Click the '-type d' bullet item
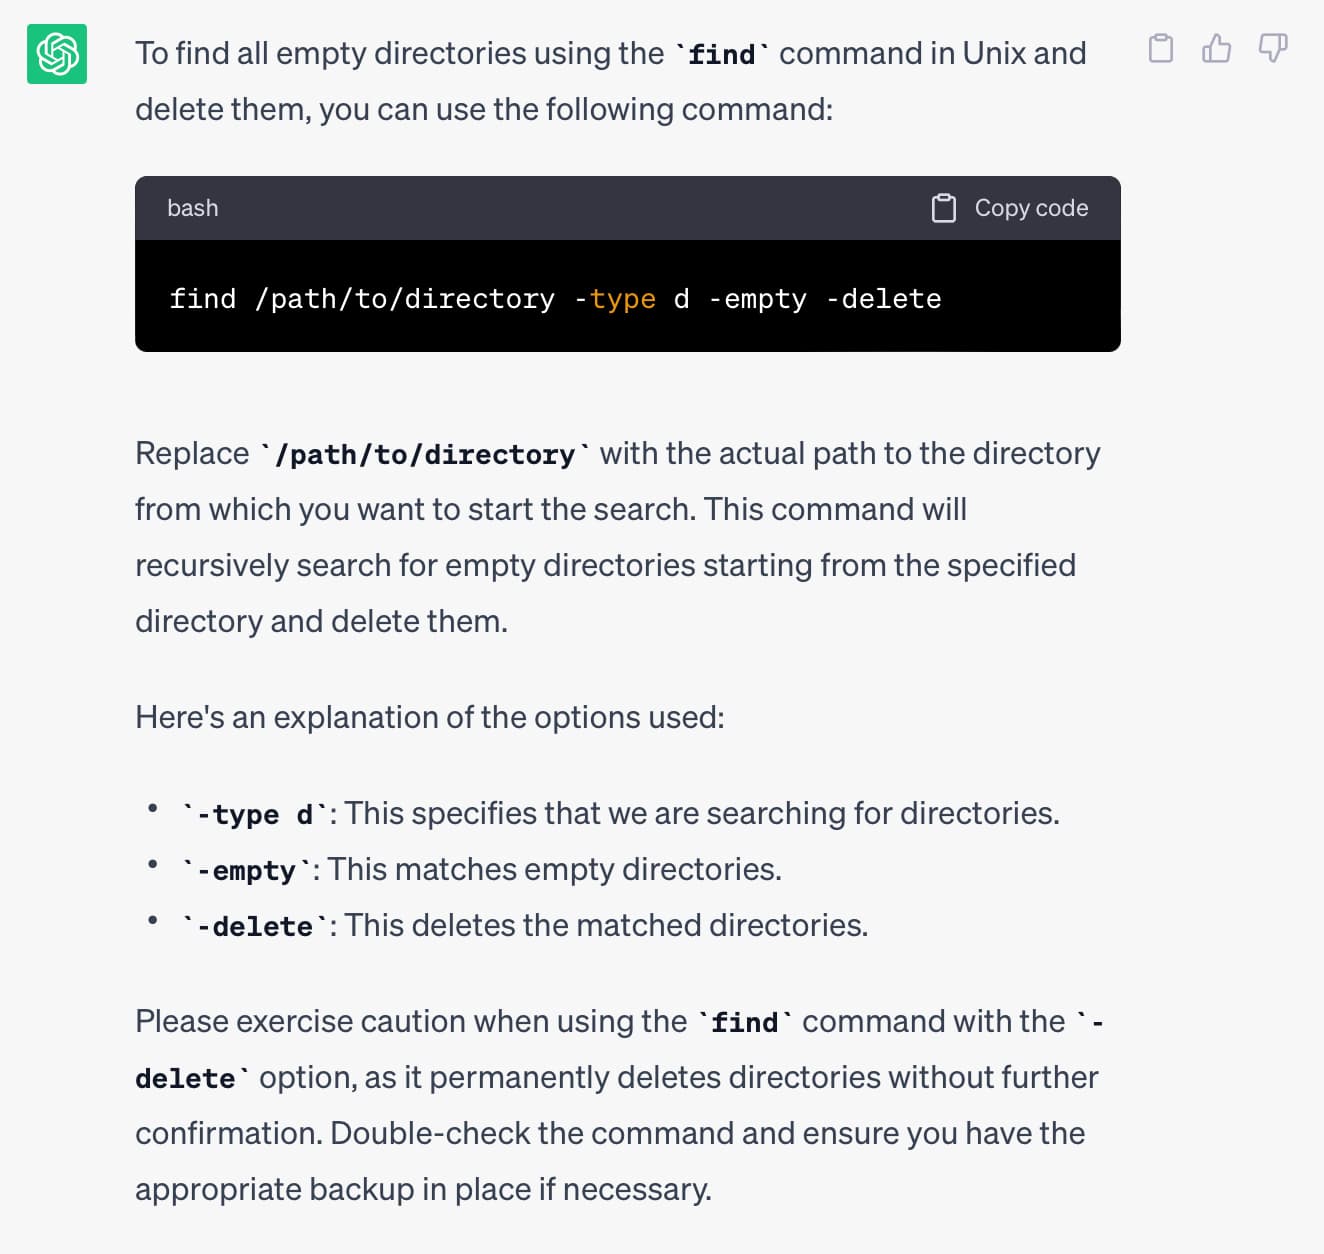1324x1254 pixels. (x=620, y=814)
